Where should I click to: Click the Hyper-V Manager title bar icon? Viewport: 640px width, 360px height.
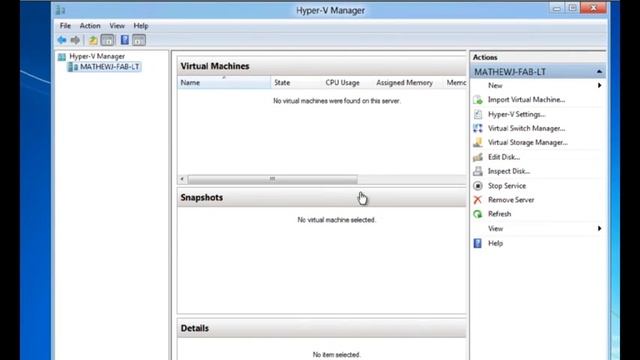[x=61, y=10]
